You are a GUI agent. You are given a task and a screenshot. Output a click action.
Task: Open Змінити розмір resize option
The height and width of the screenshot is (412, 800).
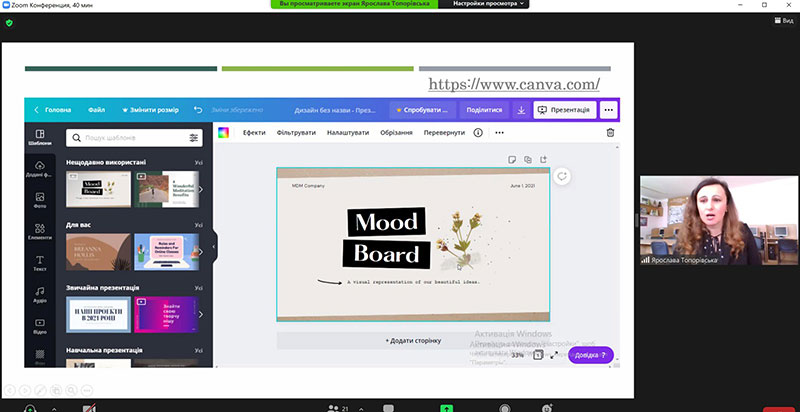[x=150, y=110]
